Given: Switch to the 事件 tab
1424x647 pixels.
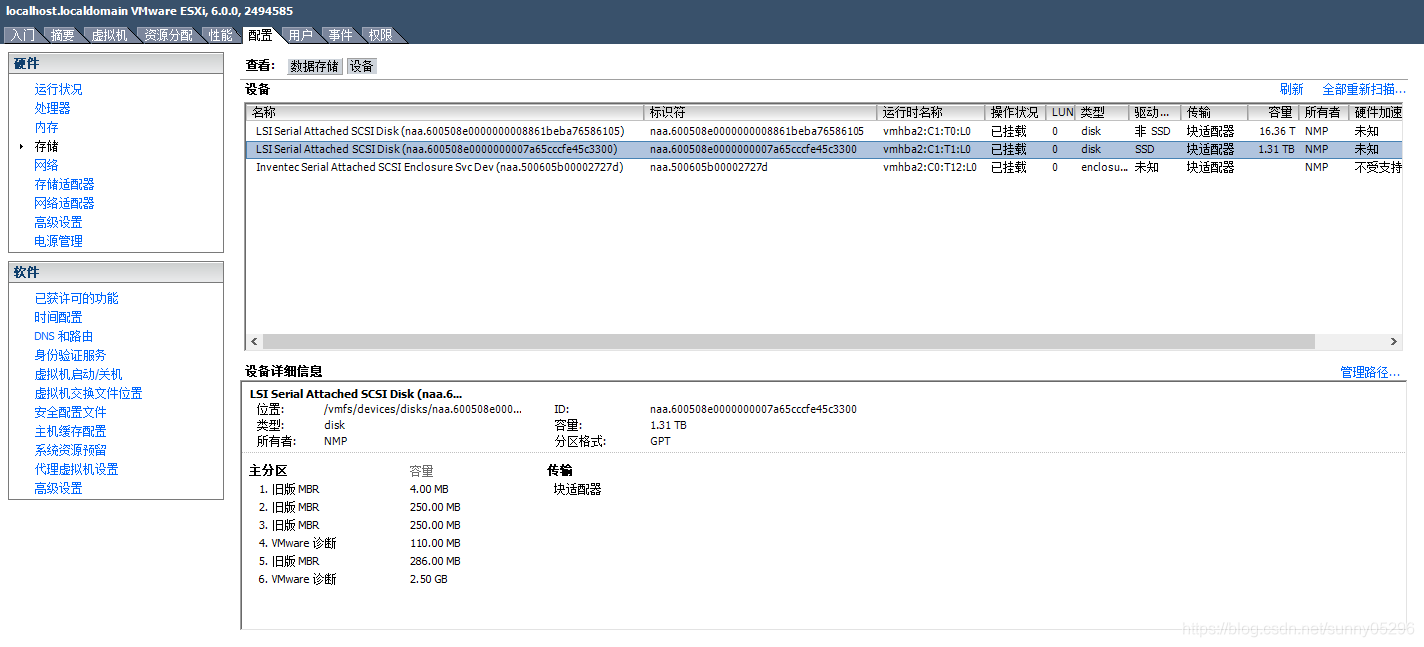Looking at the screenshot, I should 340,35.
